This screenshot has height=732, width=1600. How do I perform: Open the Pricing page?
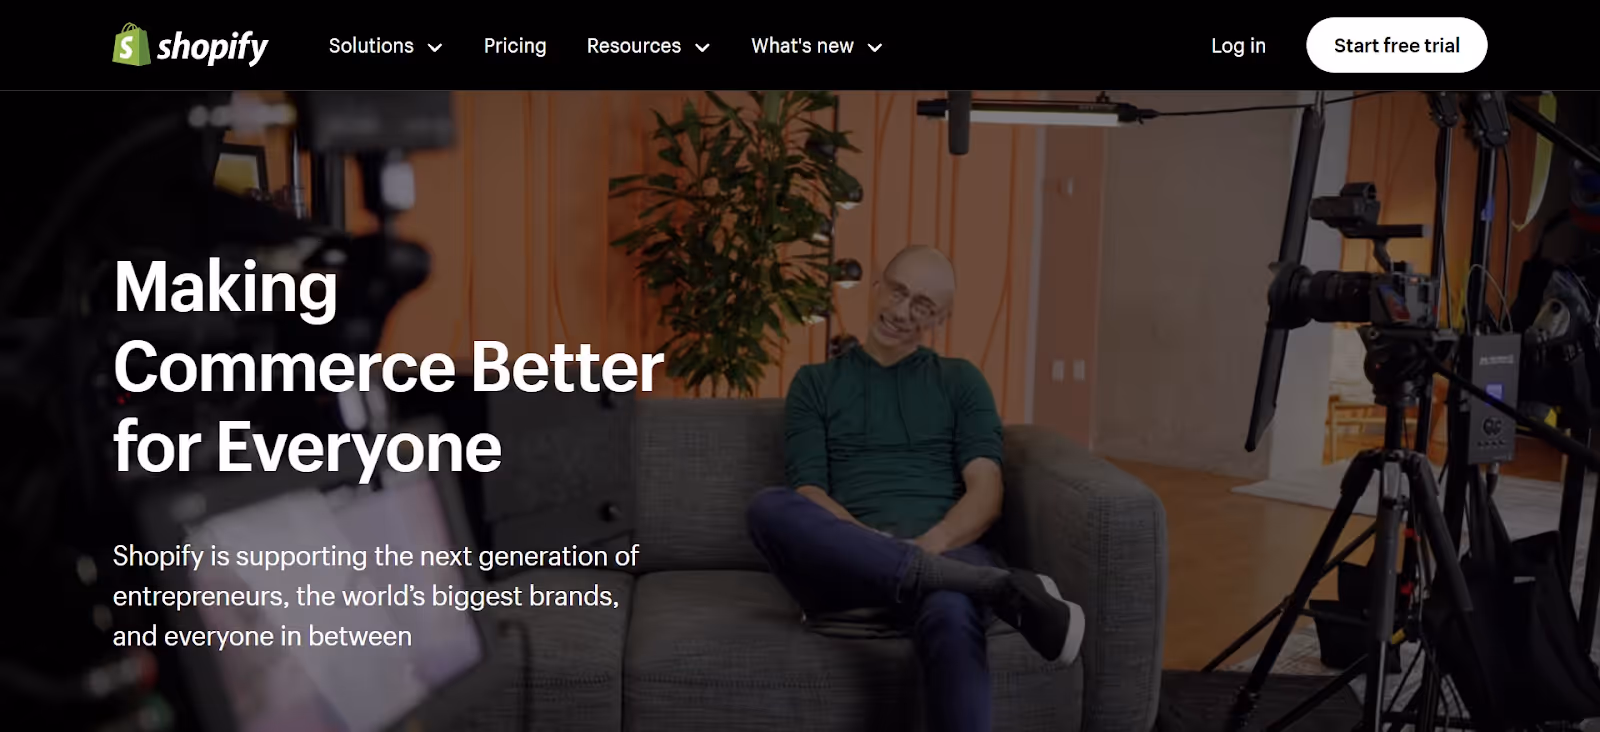(515, 46)
